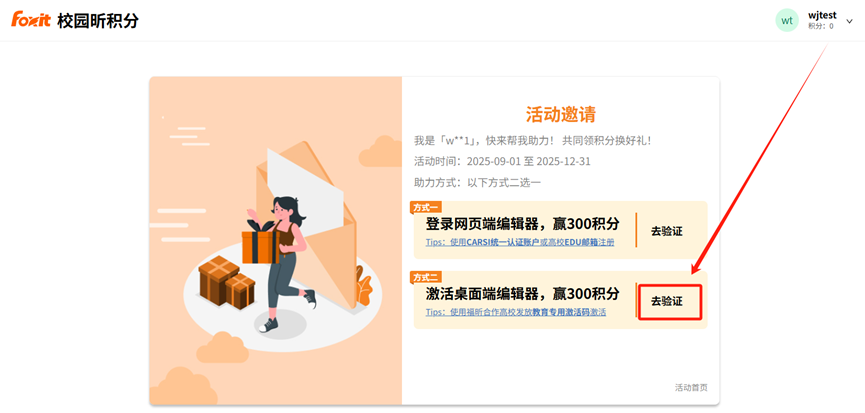Click the 方式一 orange badge
This screenshot has width=865, height=413.
point(425,207)
